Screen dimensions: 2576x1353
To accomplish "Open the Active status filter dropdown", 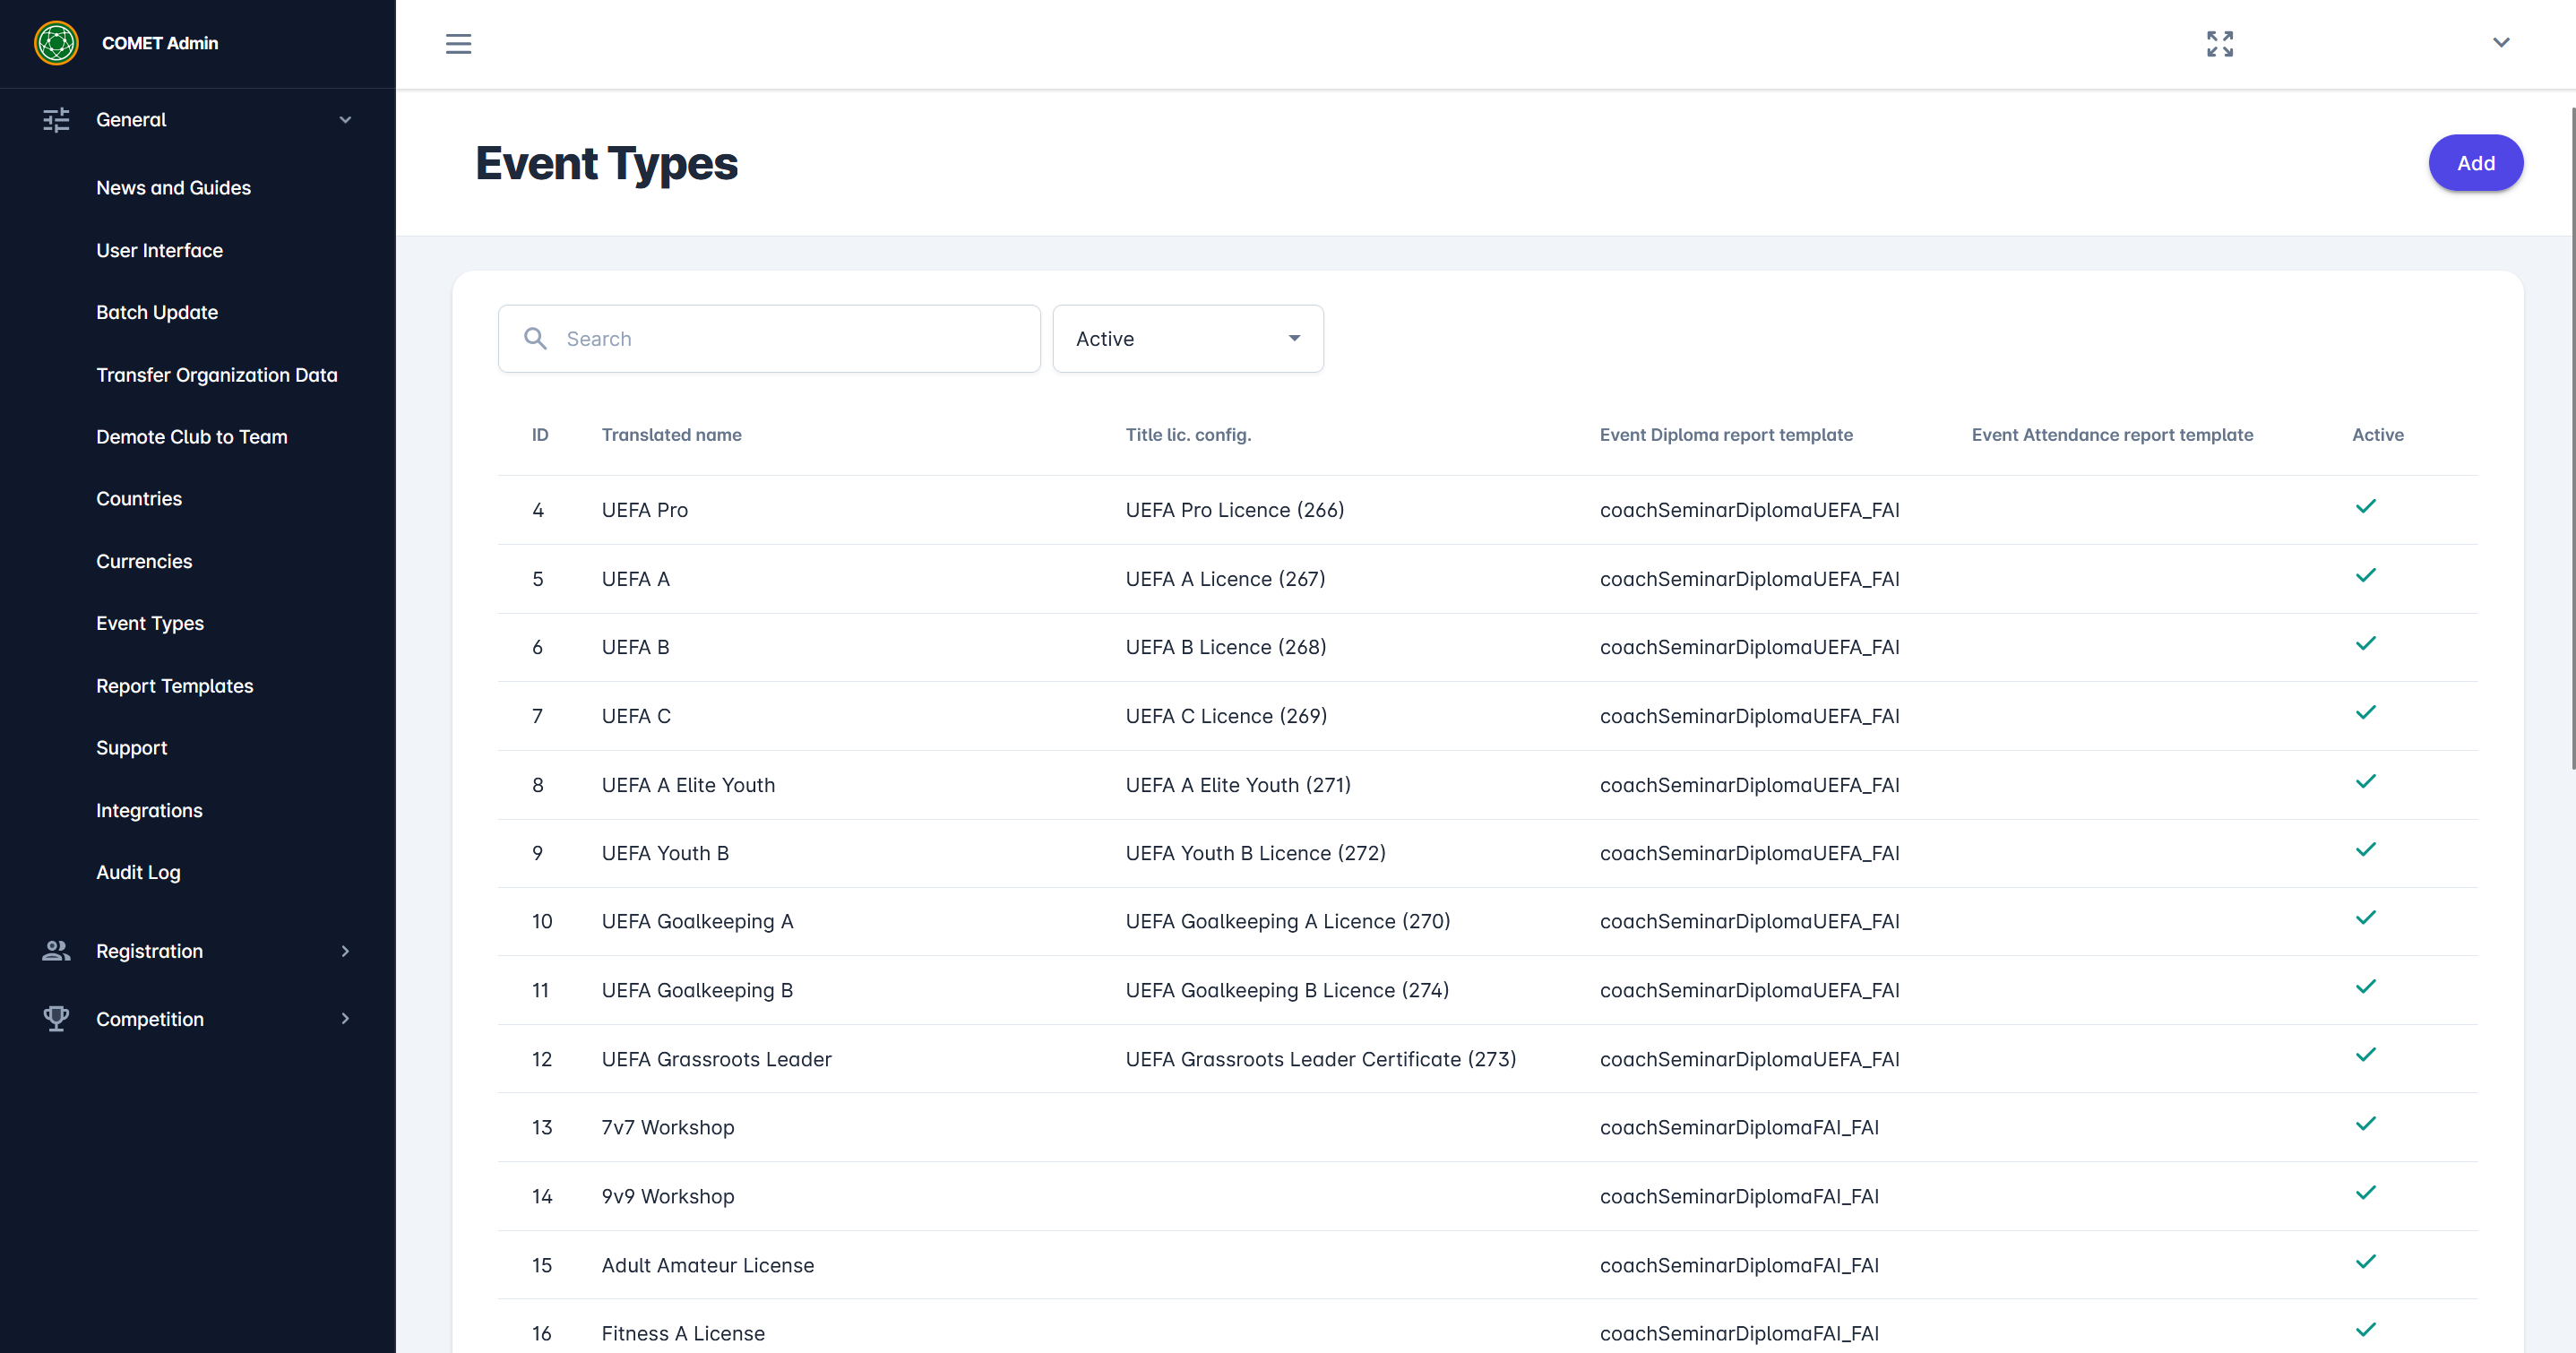I will (1187, 339).
